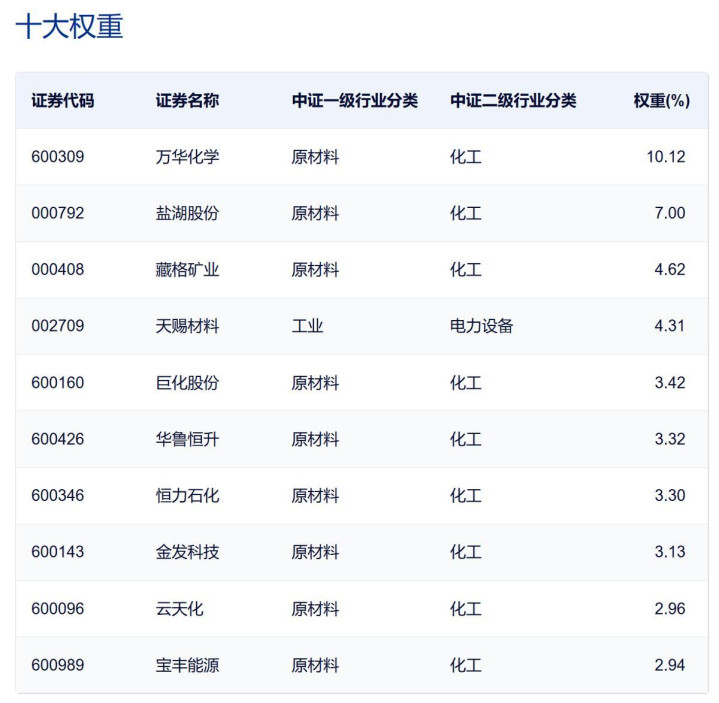Select stock code 600309
Image resolution: width=719 pixels, height=703 pixels.
tap(58, 157)
